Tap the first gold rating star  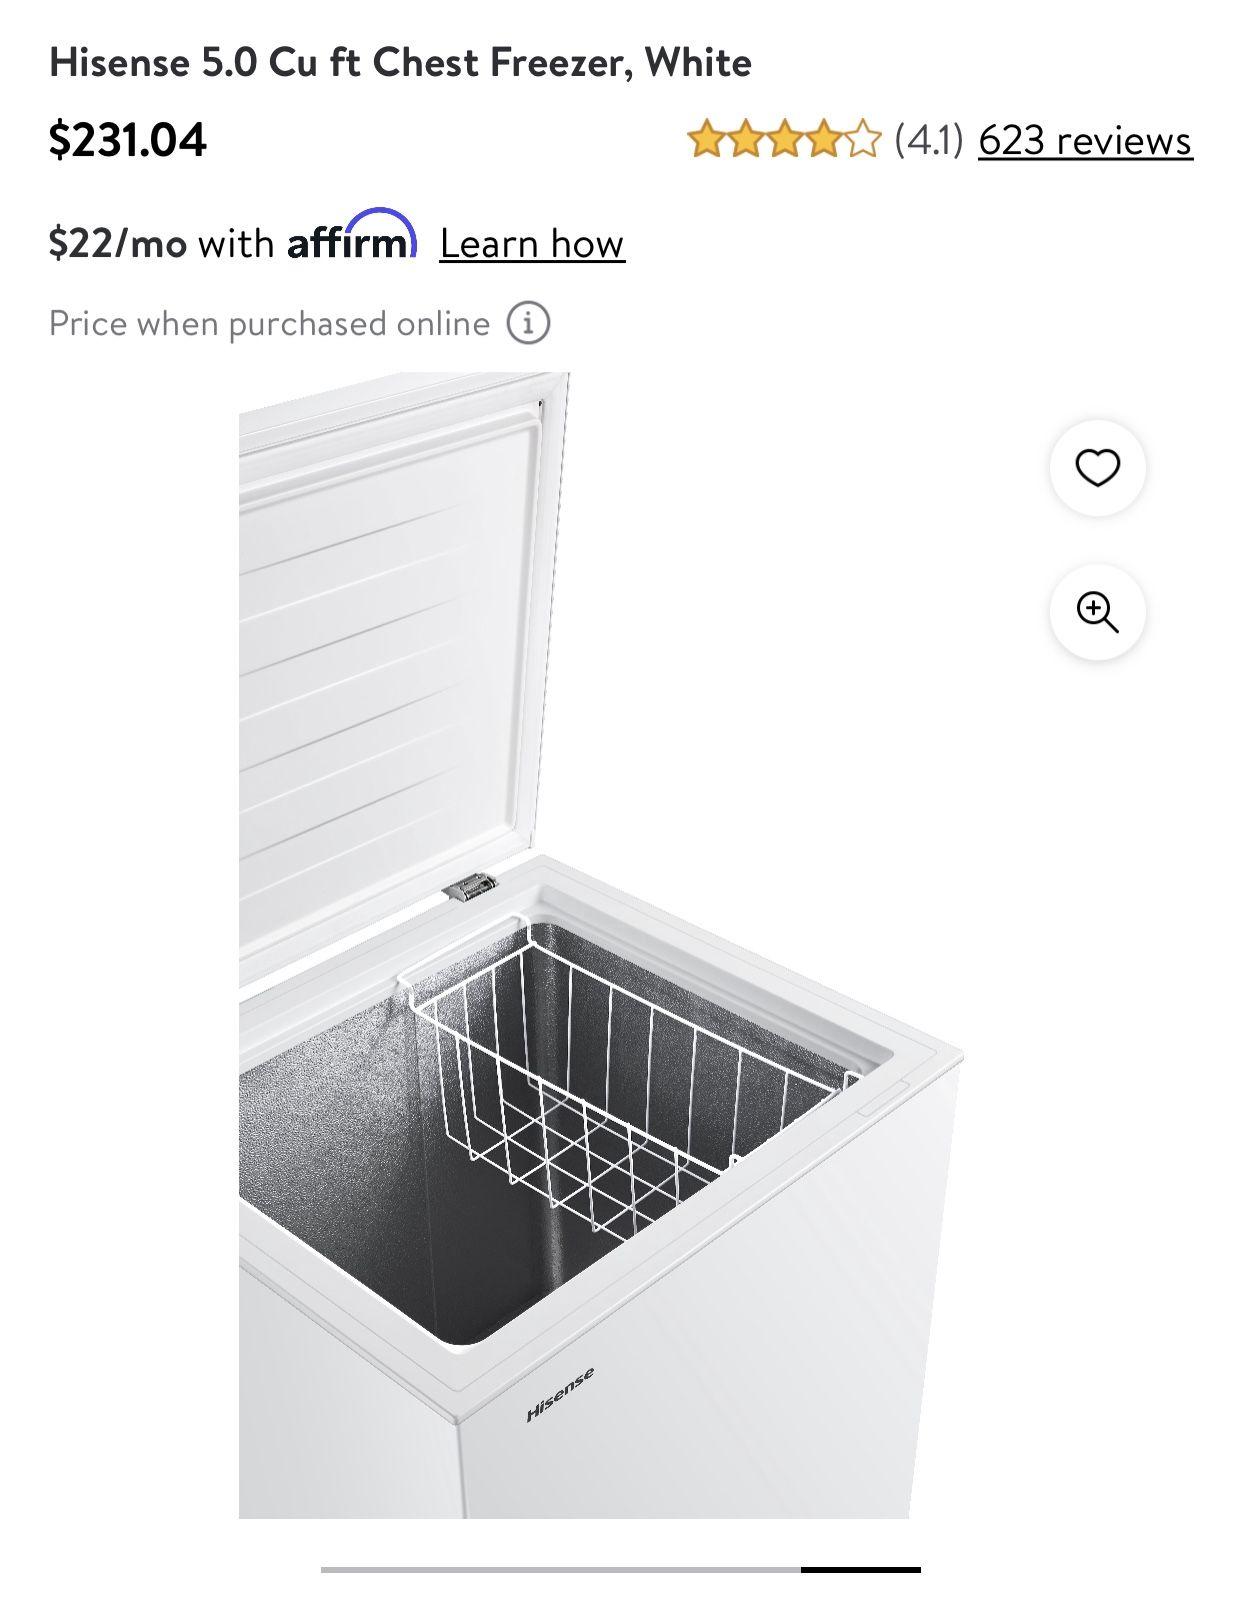pyautogui.click(x=706, y=140)
